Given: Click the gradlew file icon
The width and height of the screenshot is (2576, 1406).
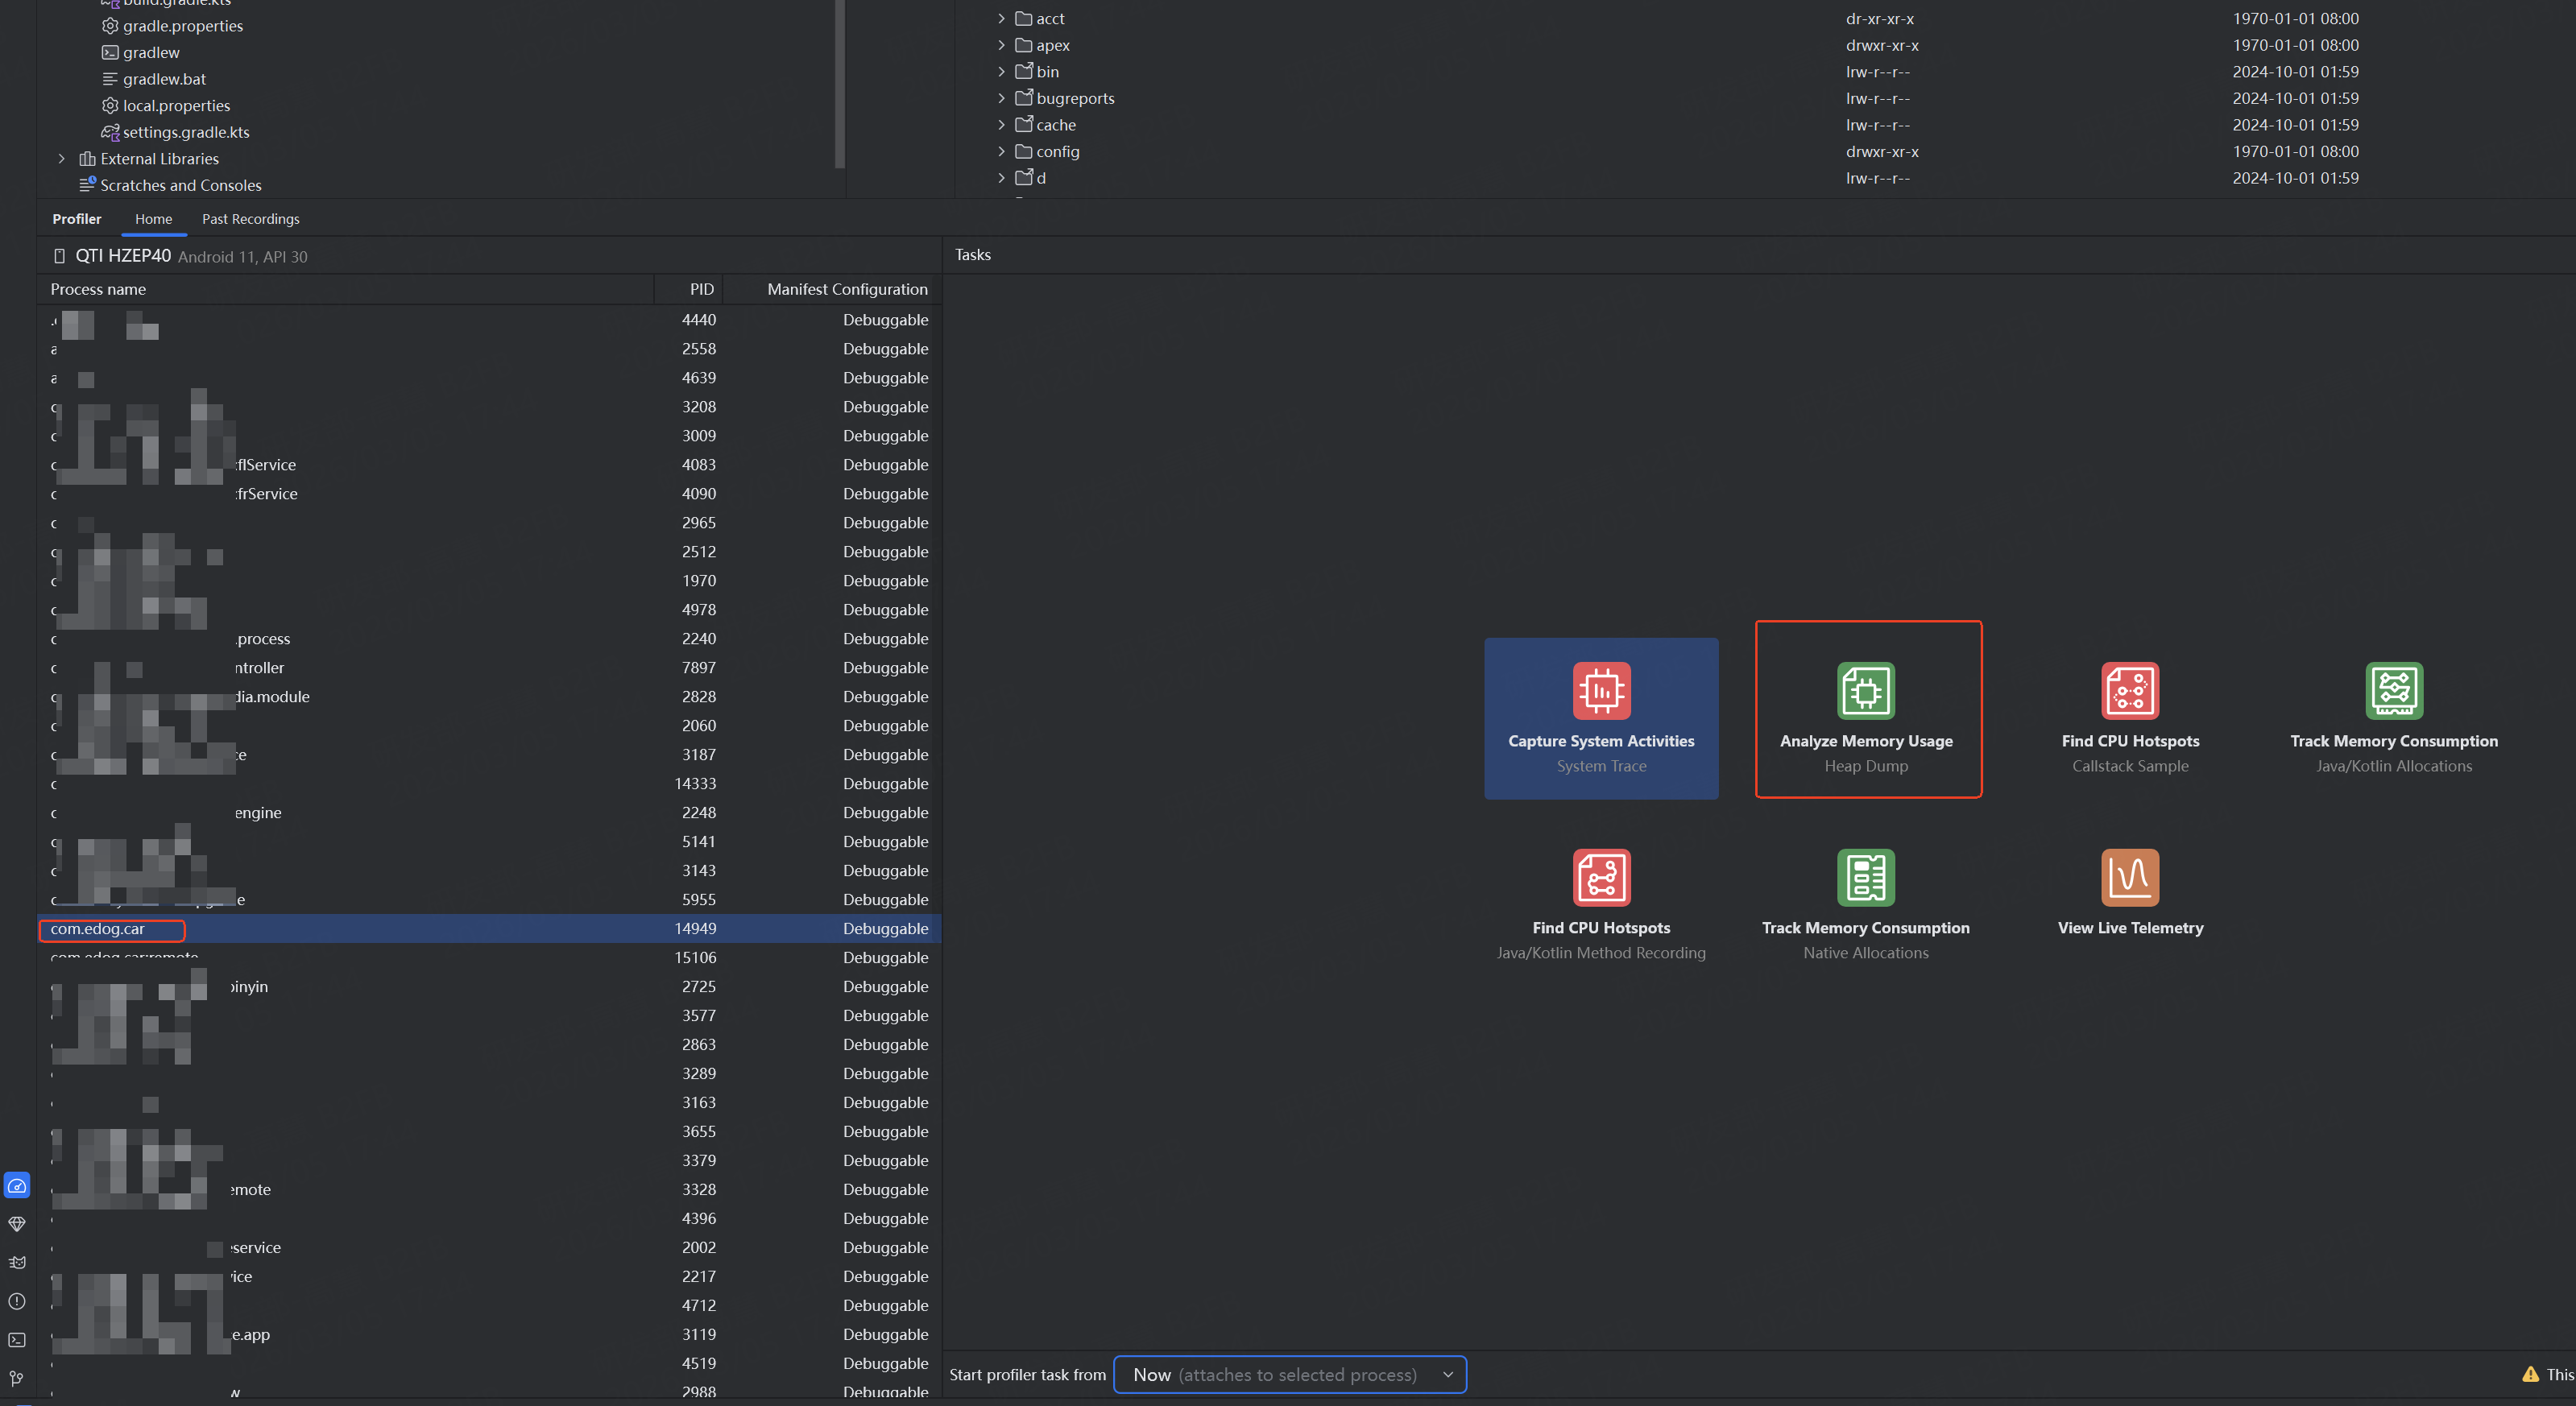Looking at the screenshot, I should (x=110, y=52).
